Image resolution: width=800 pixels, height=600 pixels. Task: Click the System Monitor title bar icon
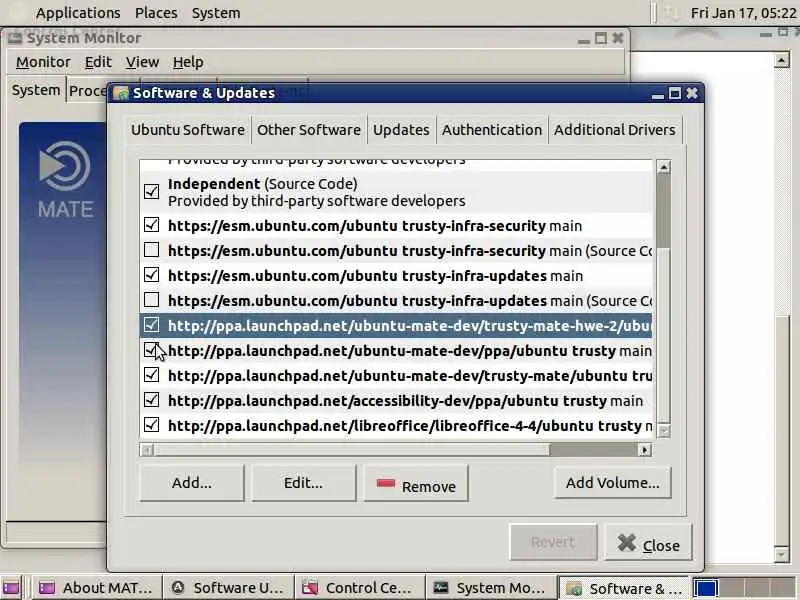click(x=15, y=38)
